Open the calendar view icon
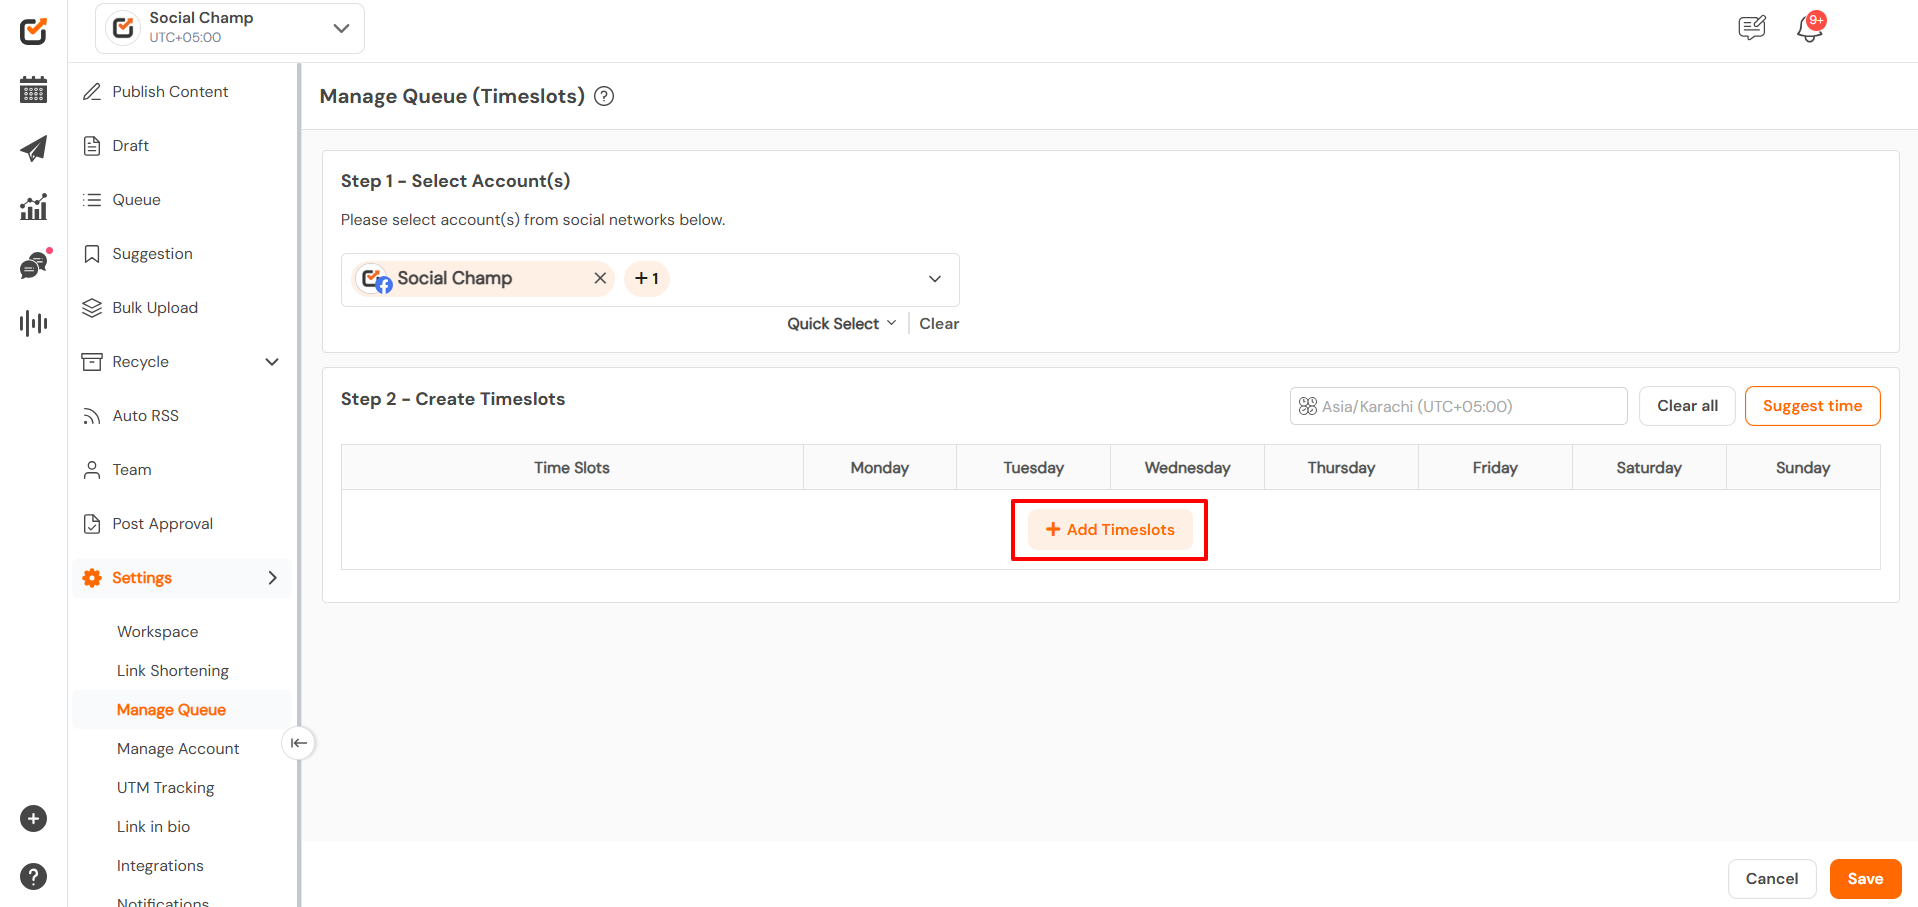 pyautogui.click(x=33, y=90)
